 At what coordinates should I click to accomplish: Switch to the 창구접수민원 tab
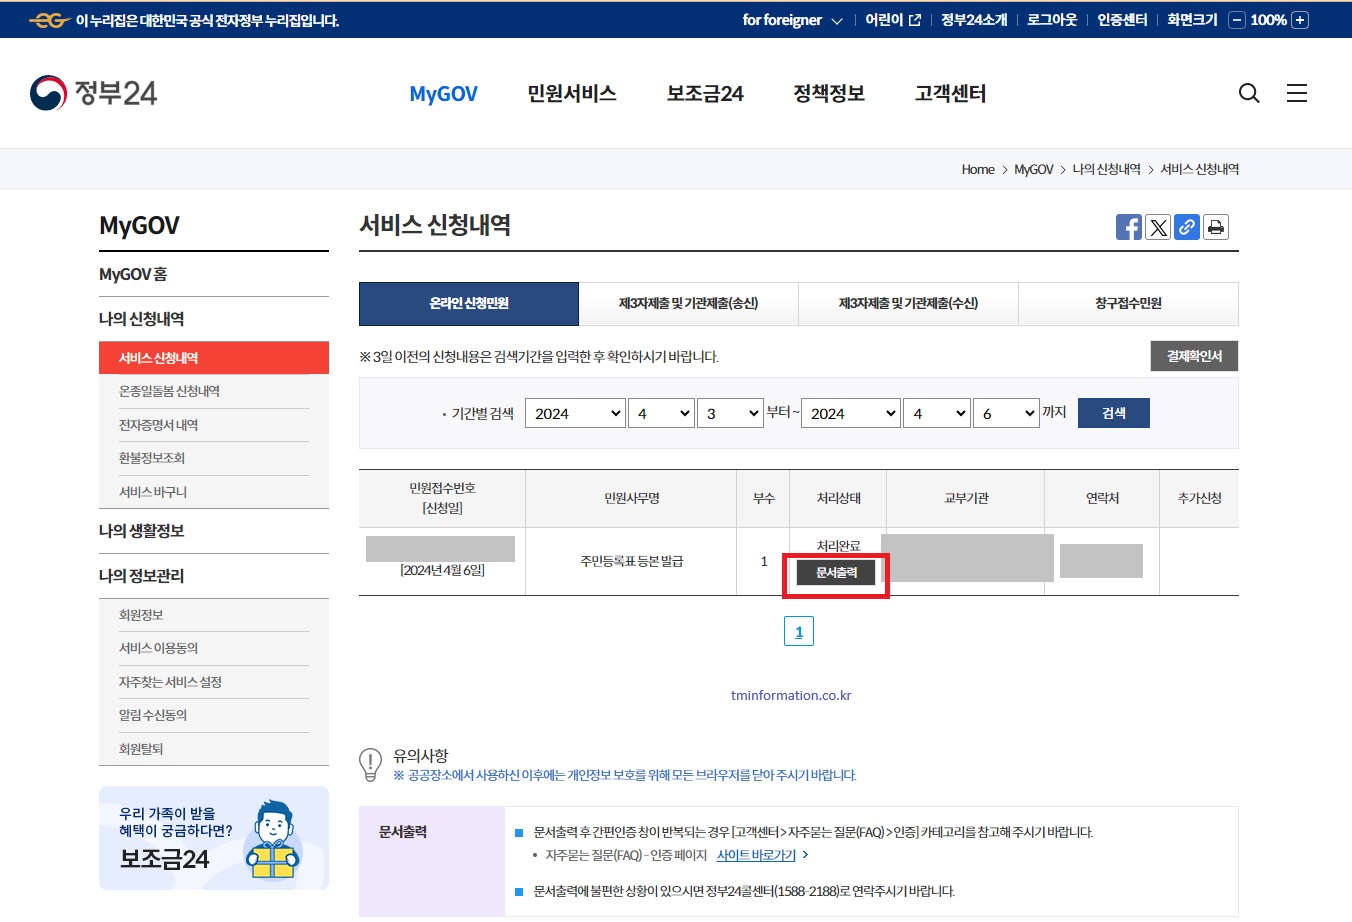1128,303
